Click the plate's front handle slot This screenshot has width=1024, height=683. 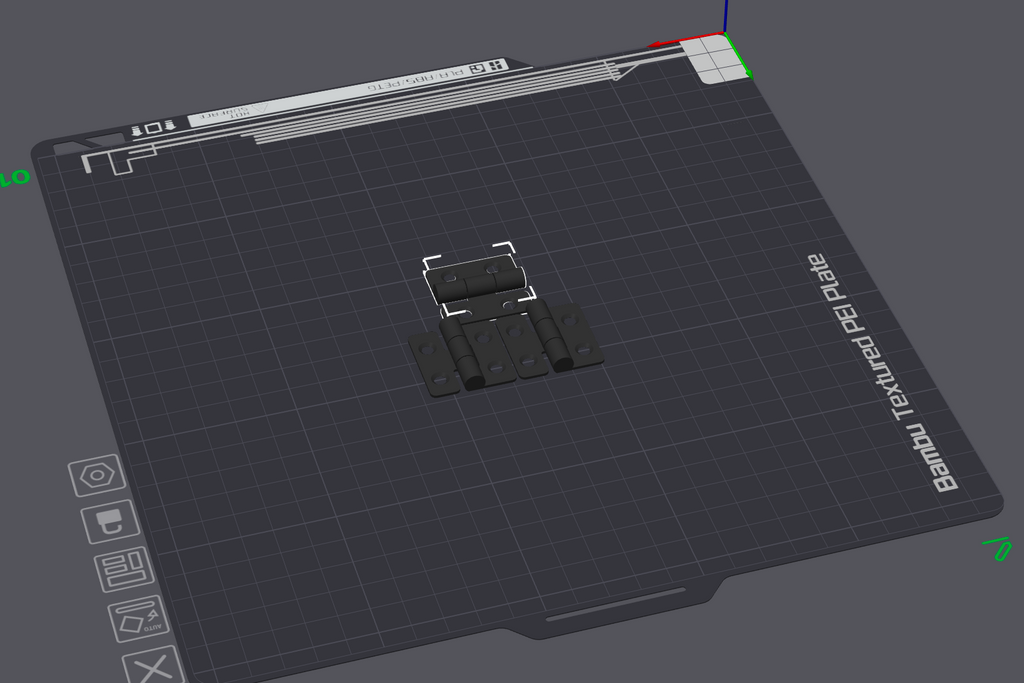[x=615, y=603]
